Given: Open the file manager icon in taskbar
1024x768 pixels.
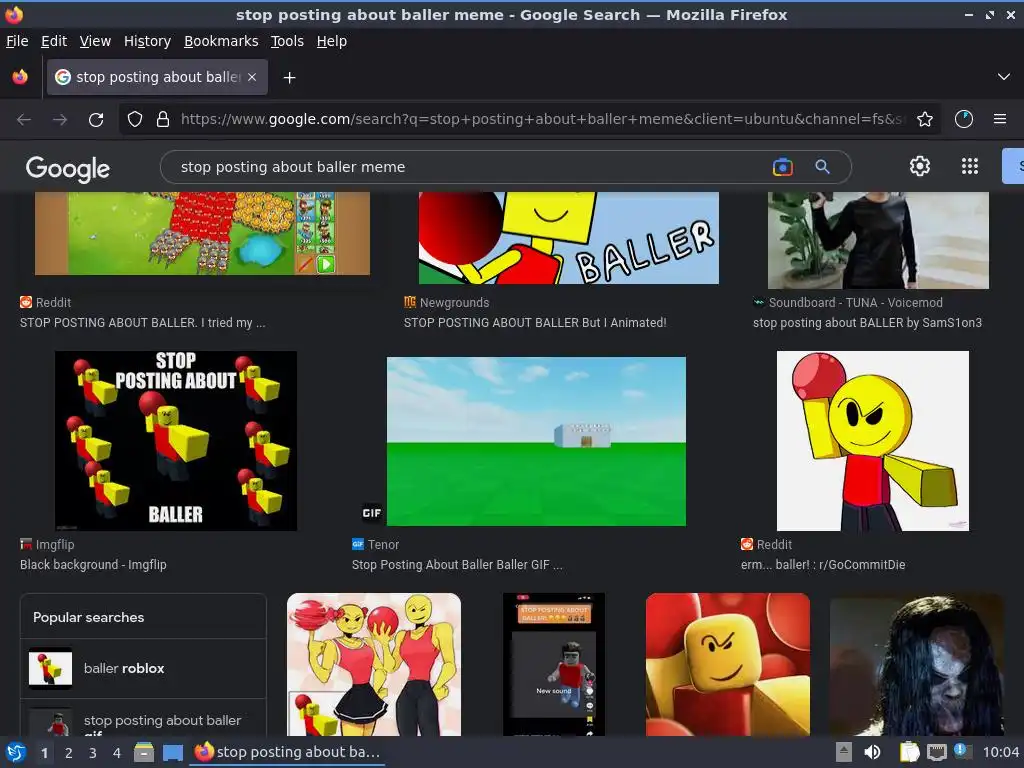Looking at the screenshot, I should [144, 752].
